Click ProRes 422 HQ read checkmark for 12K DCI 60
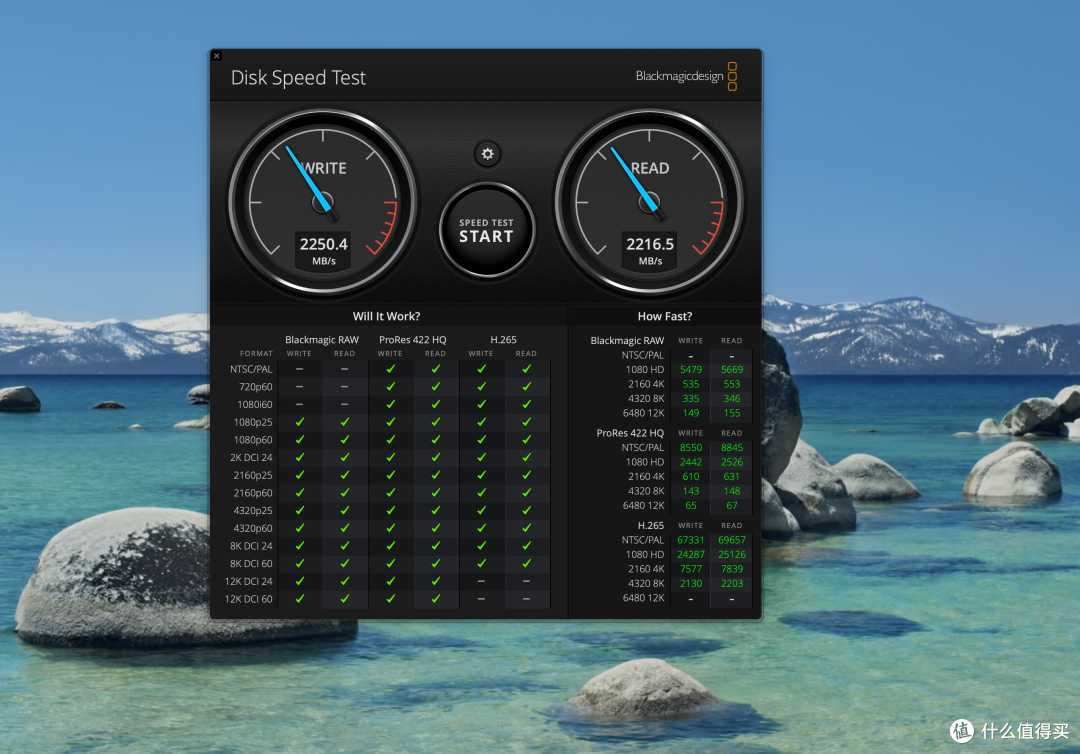This screenshot has height=754, width=1080. (x=435, y=599)
